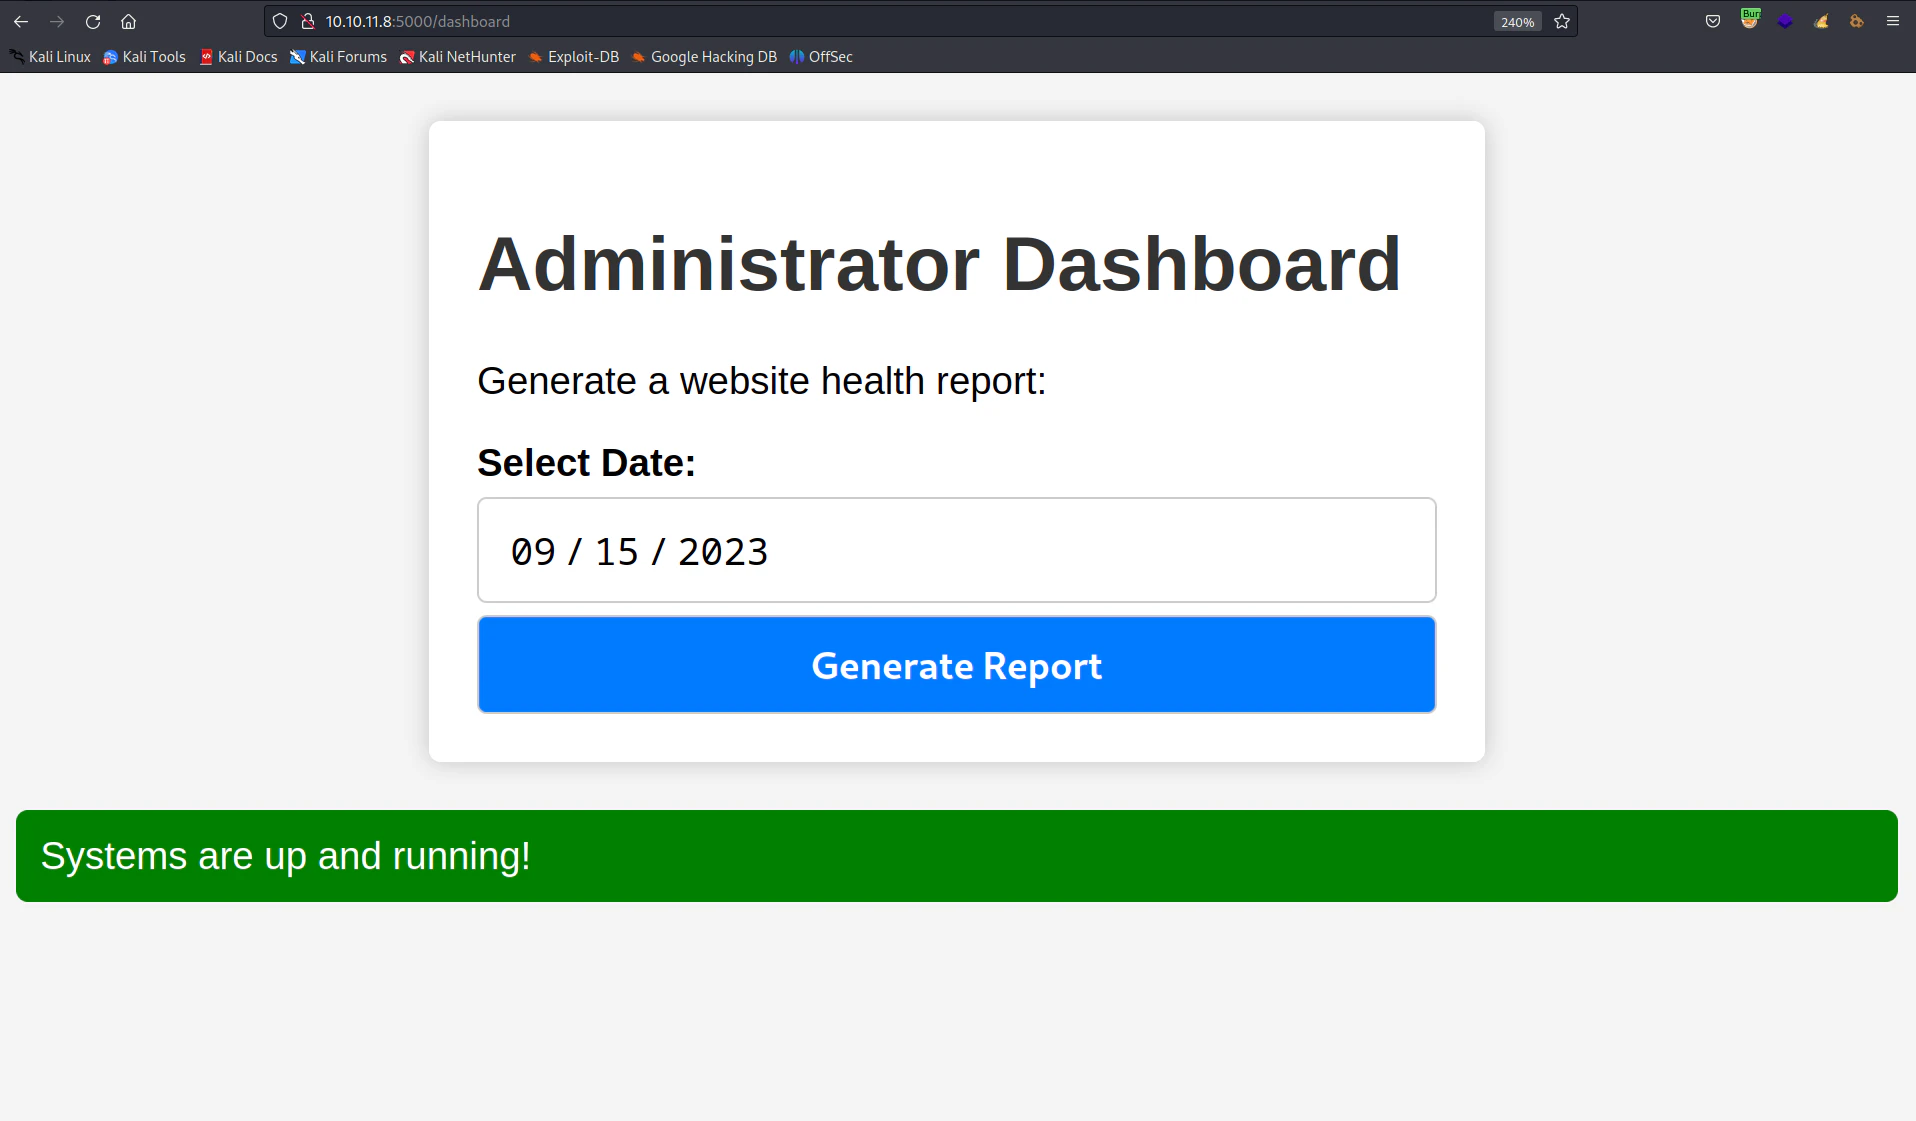This screenshot has height=1121, width=1916.
Task: Go back to the previous page
Action: click(x=21, y=21)
